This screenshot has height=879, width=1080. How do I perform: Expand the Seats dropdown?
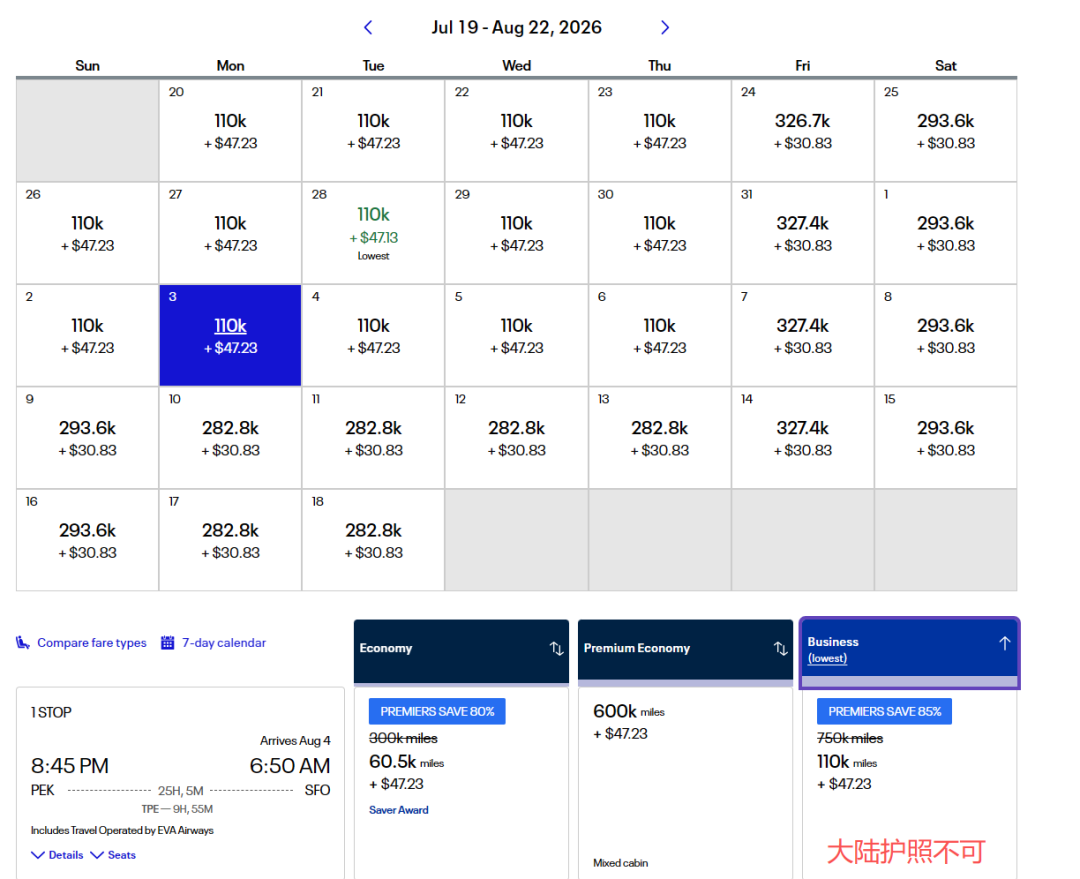97,855
